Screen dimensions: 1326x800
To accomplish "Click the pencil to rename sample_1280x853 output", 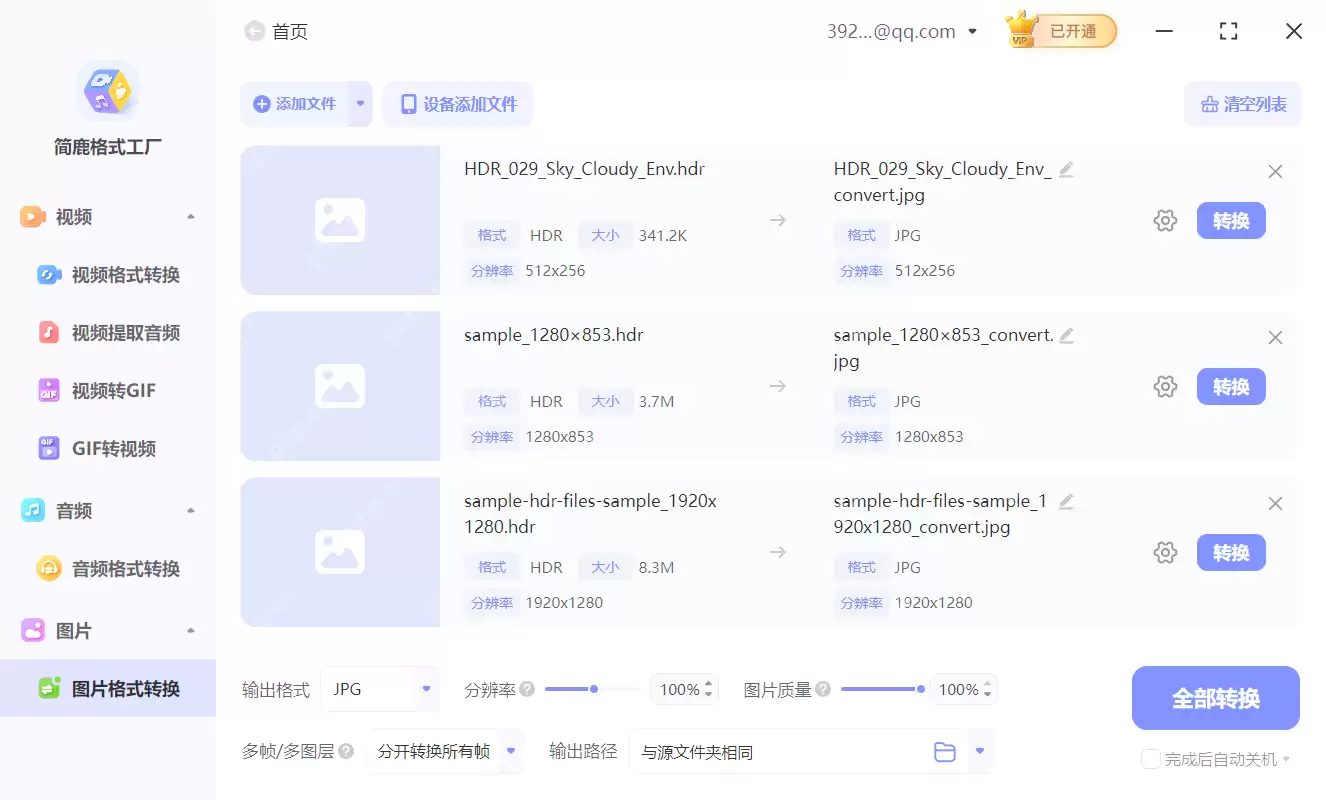I will coord(1067,335).
